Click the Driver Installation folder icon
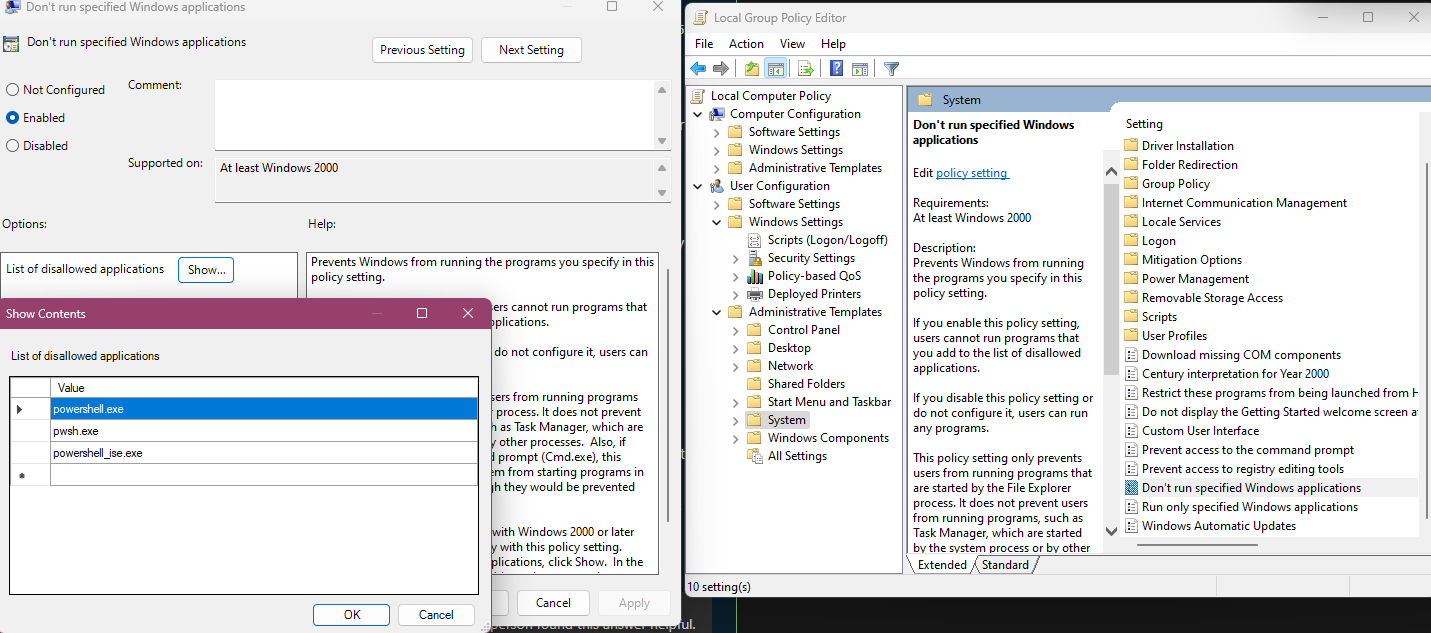Screen dimensions: 1431x633 [1131, 146]
